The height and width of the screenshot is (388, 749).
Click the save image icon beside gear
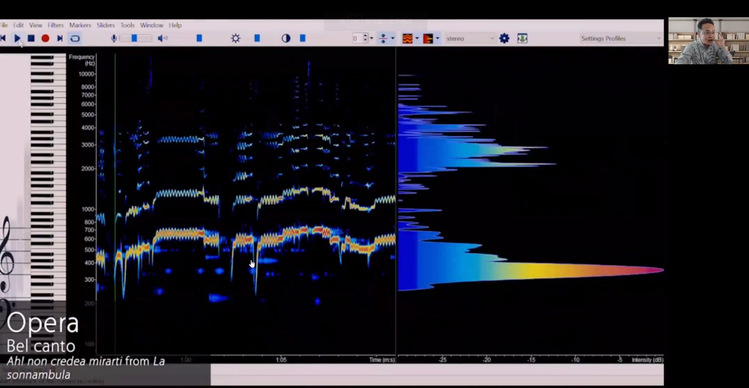pyautogui.click(x=523, y=38)
